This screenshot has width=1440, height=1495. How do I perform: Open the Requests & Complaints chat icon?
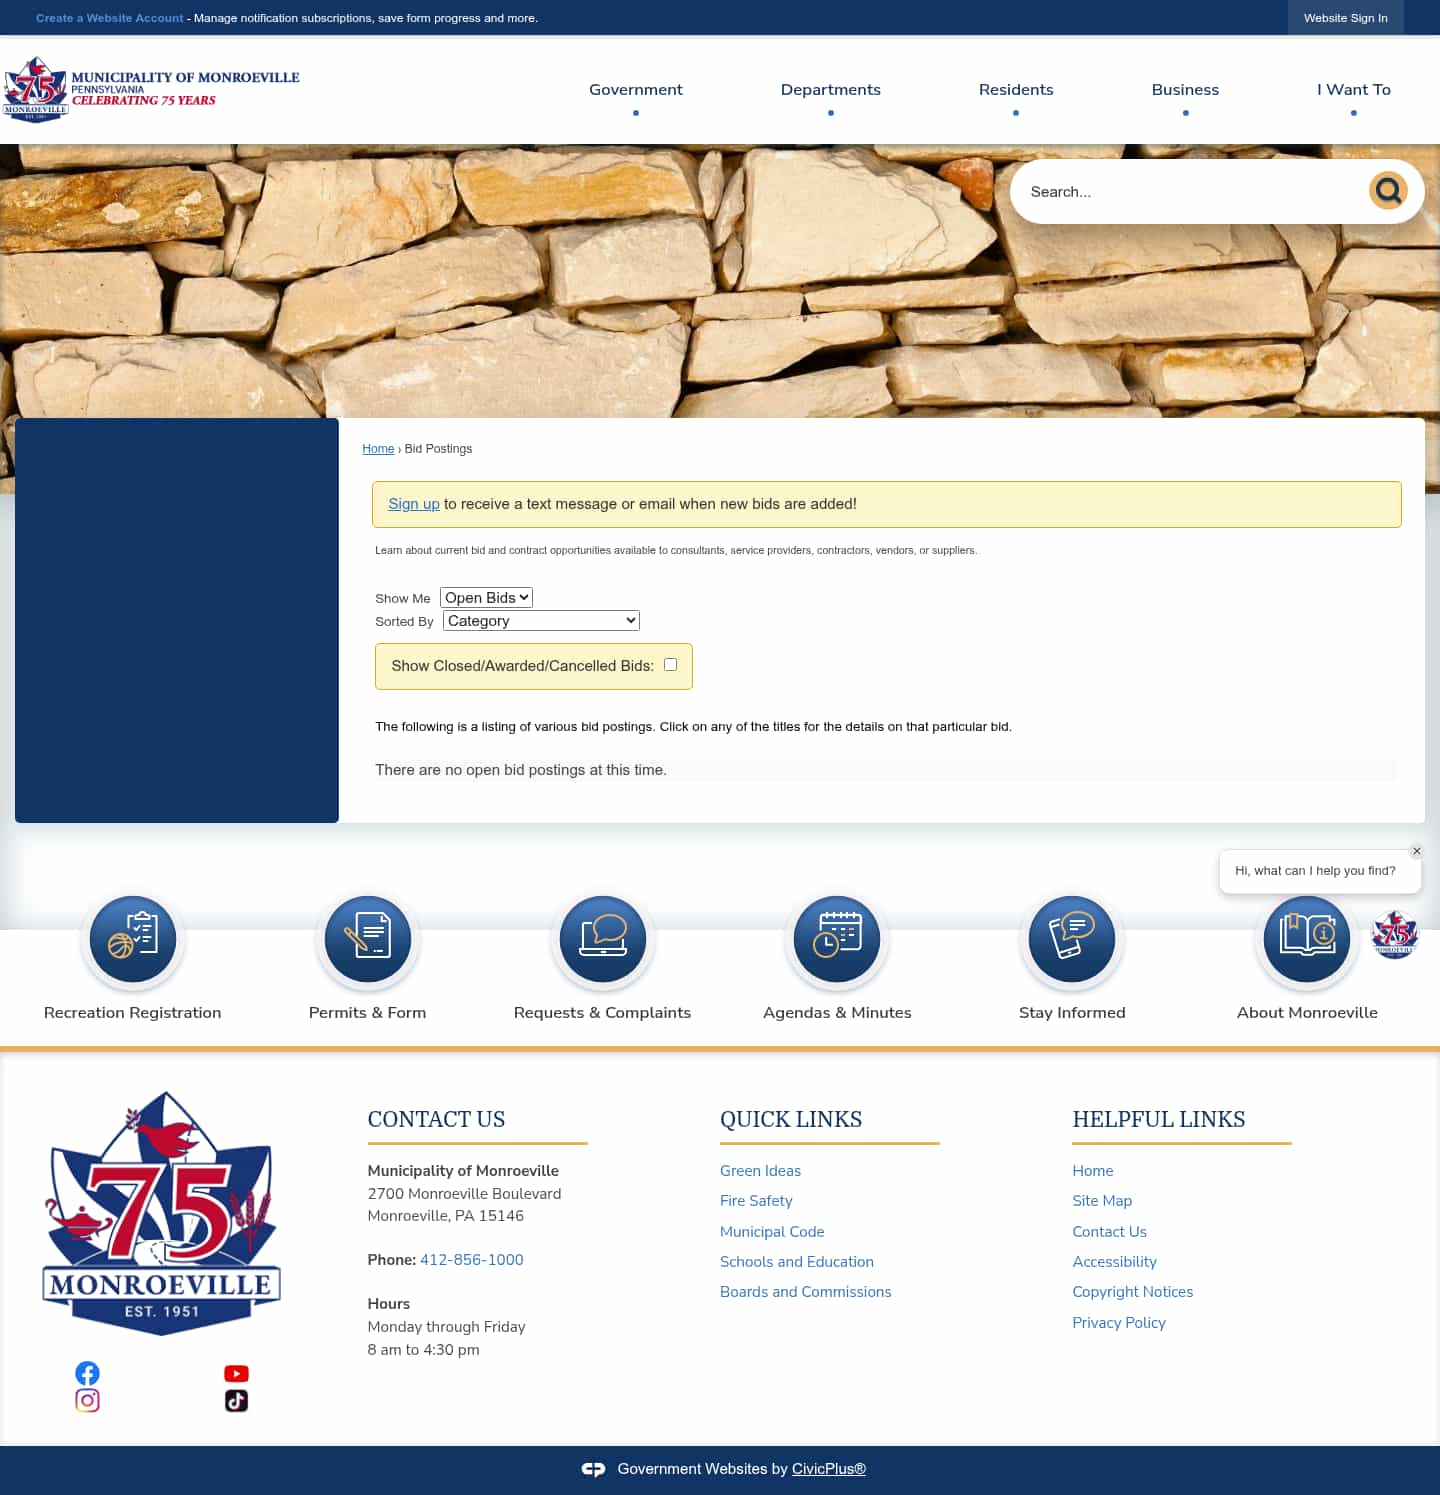pos(602,939)
